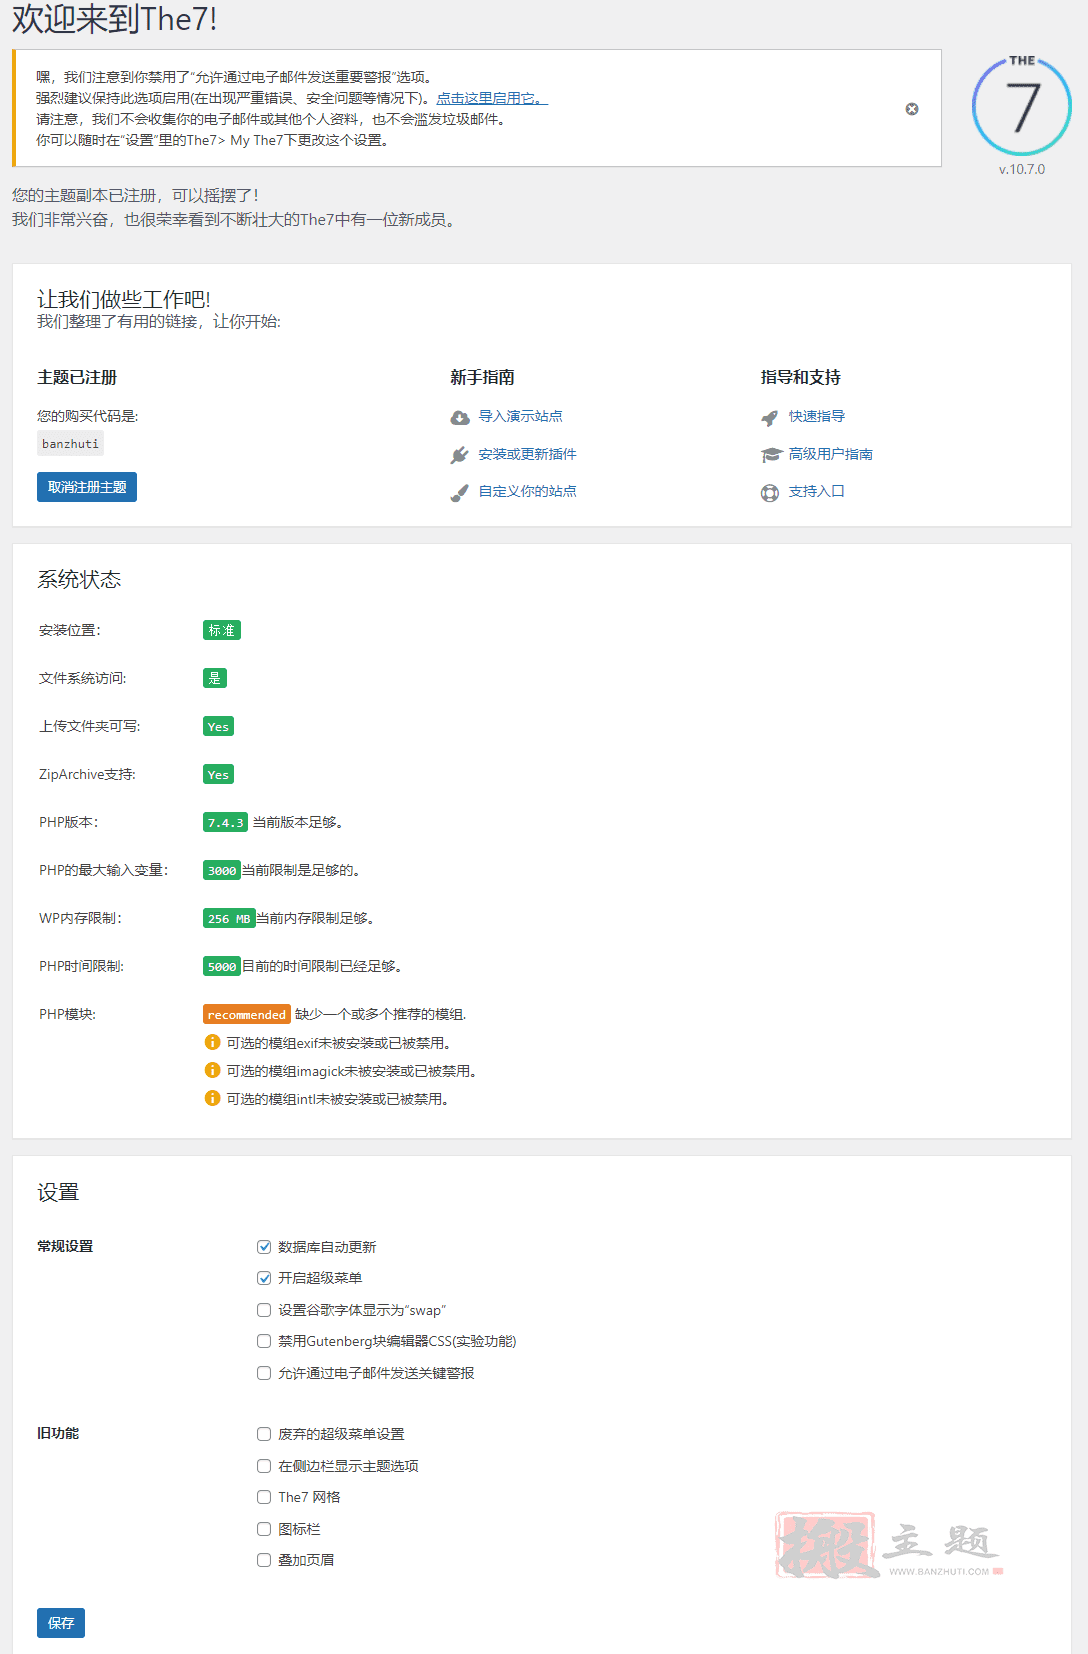The width and height of the screenshot is (1088, 1654).
Task: Open 安装或更新插件 link
Action: pos(527,454)
